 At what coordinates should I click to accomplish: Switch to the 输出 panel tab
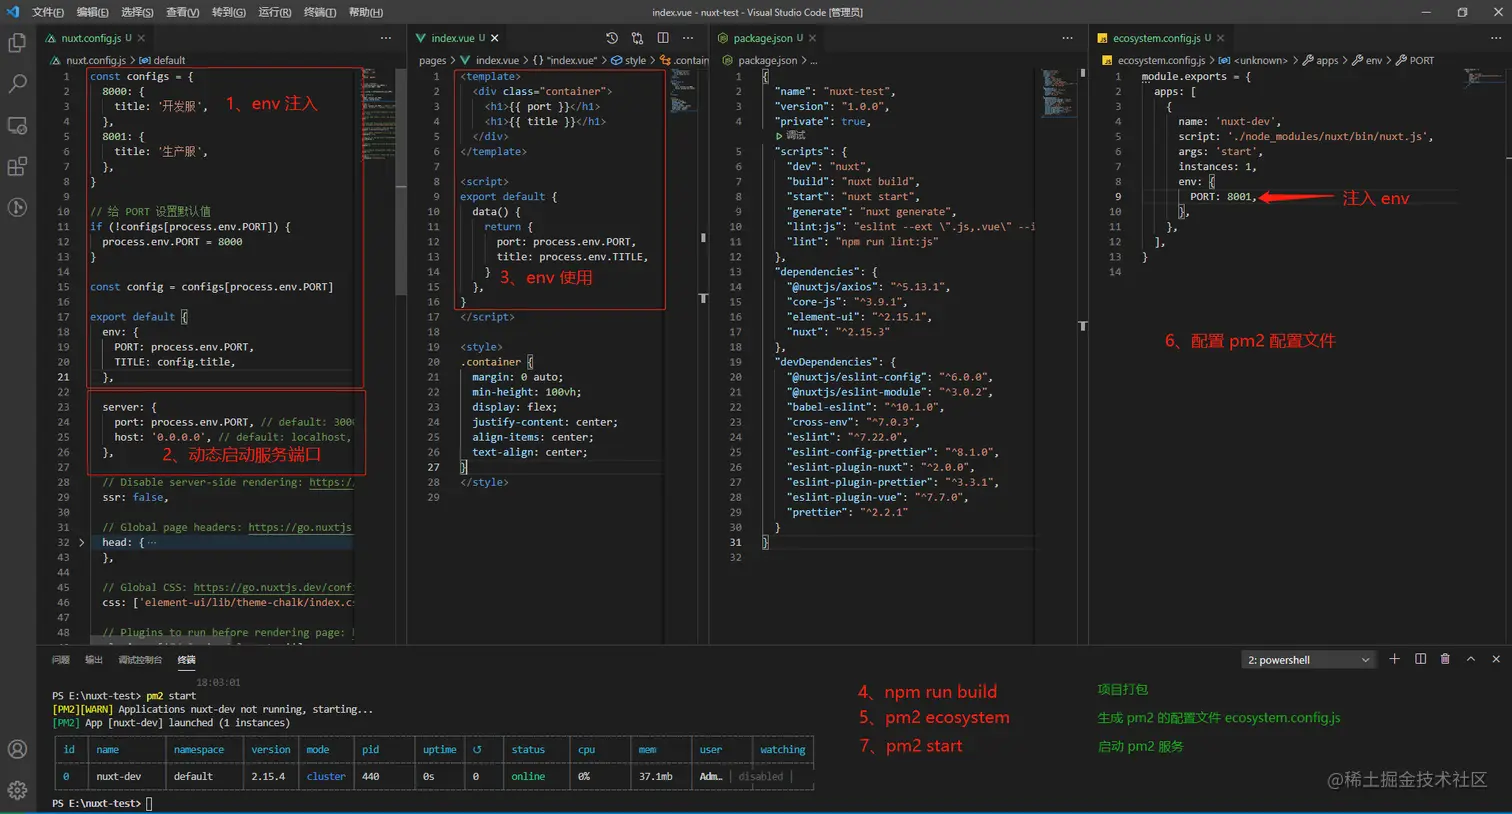94,660
